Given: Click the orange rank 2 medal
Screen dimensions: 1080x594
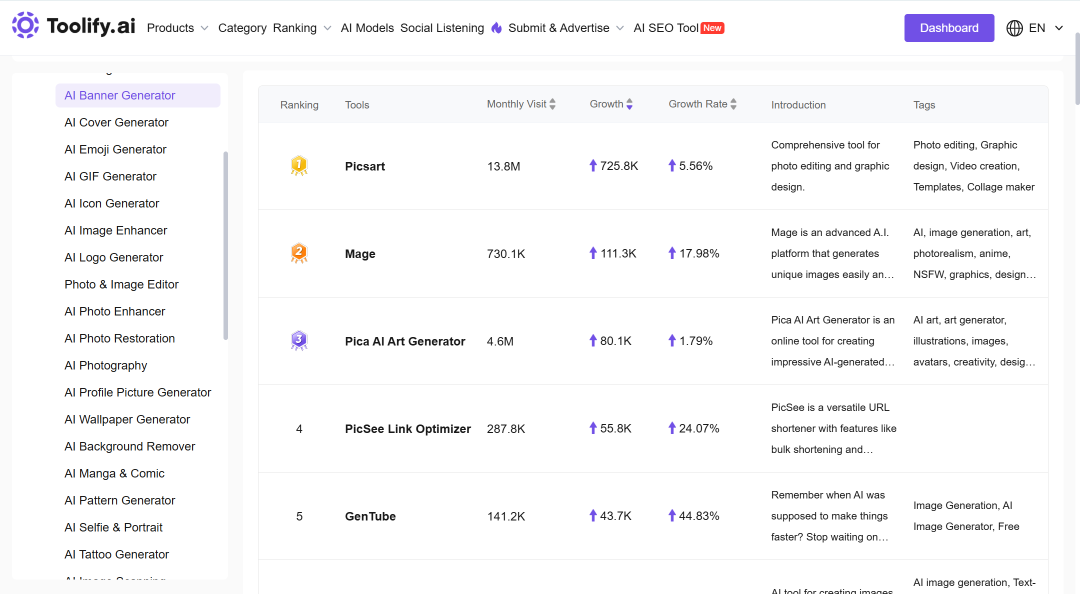Looking at the screenshot, I should click(299, 254).
